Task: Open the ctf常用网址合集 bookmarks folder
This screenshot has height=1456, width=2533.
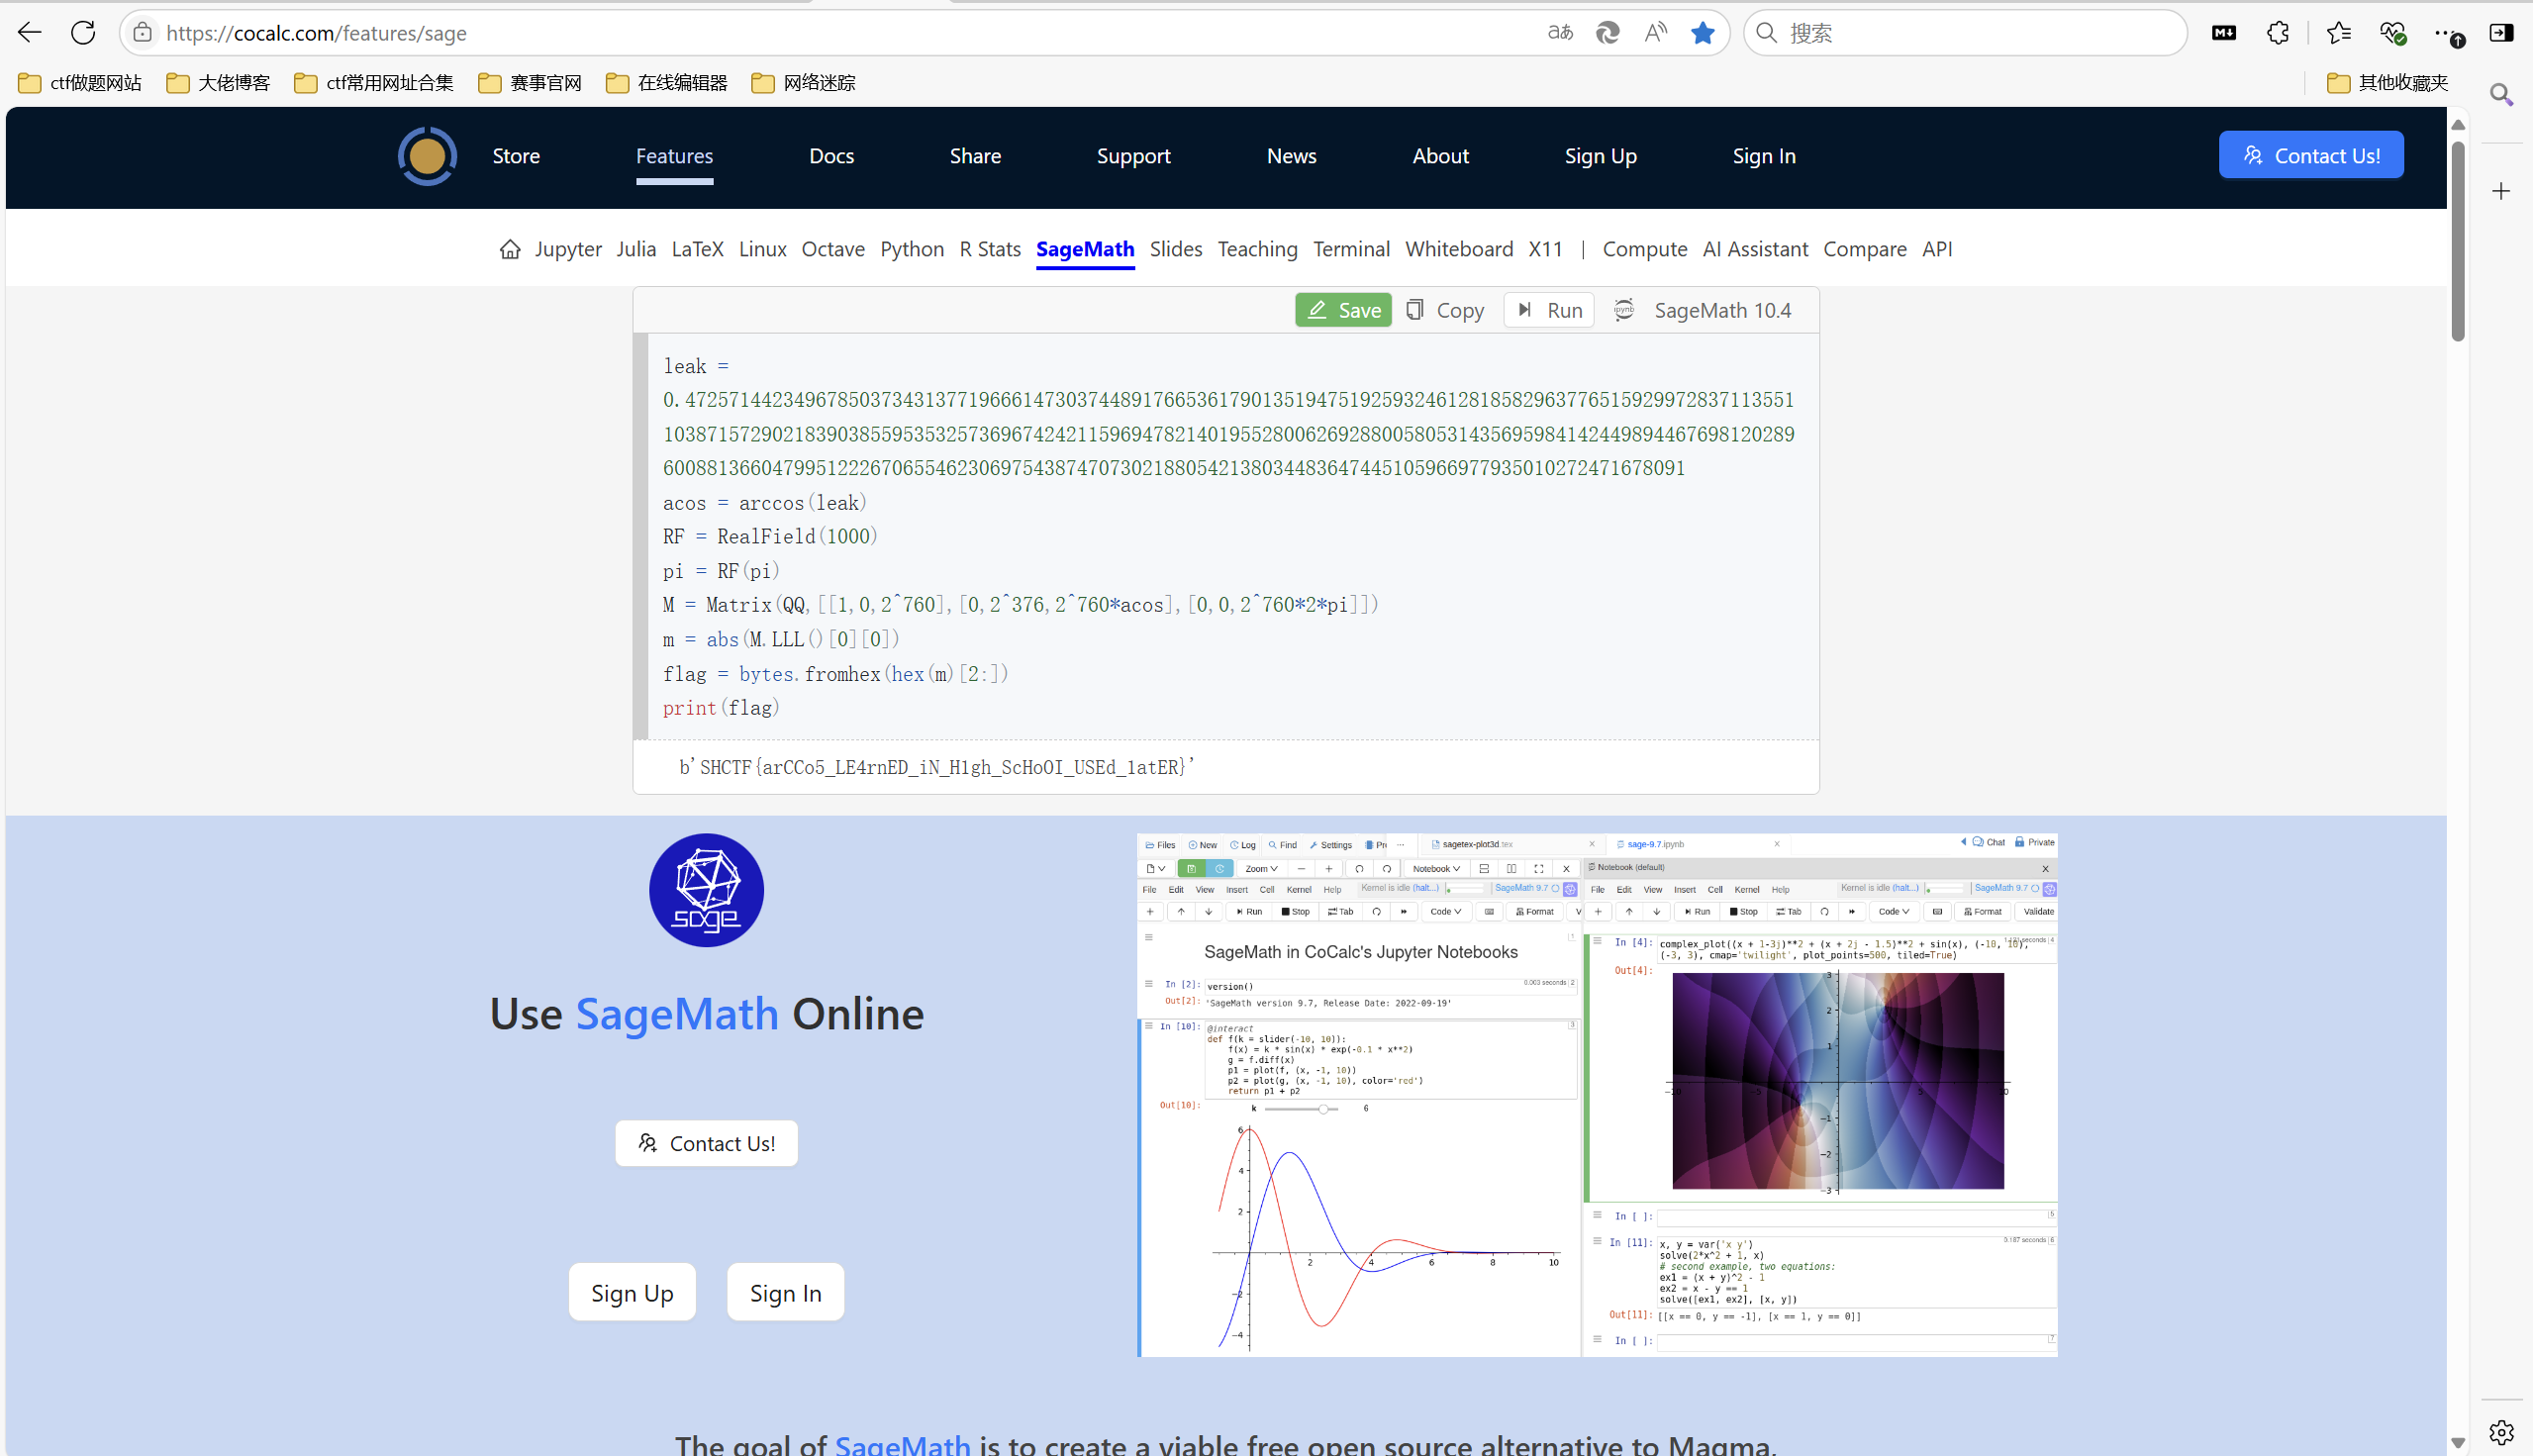Action: (374, 83)
